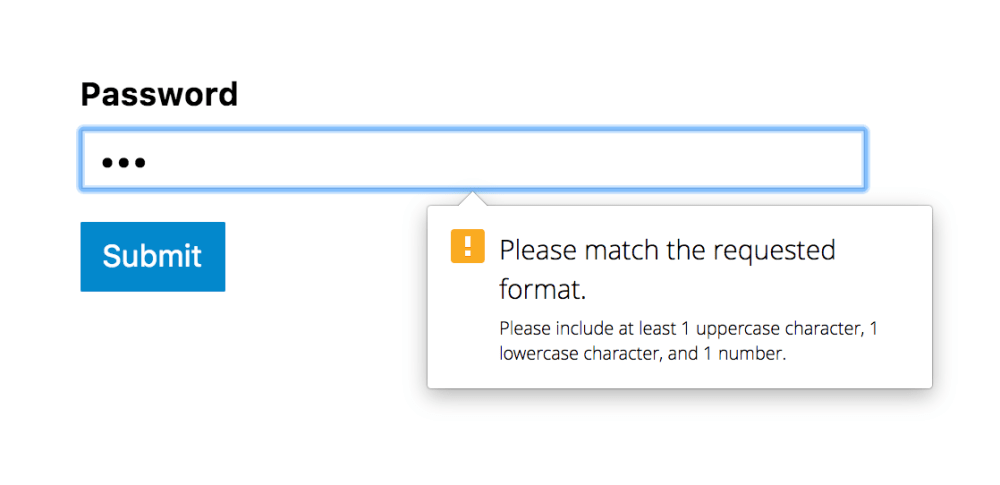This screenshot has width=1000, height=485.
Task: Click the Password label above the field
Action: [x=159, y=94]
